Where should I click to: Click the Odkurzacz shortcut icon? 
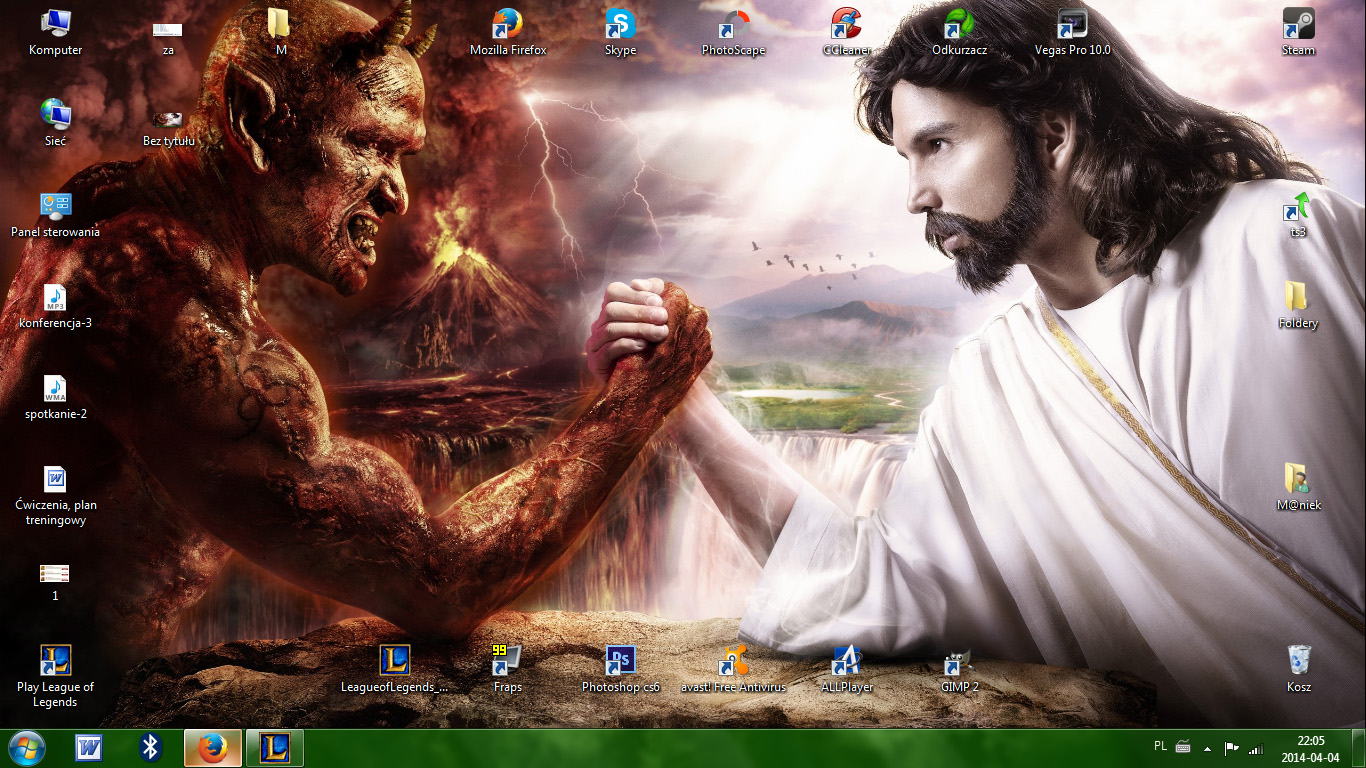coord(959,31)
